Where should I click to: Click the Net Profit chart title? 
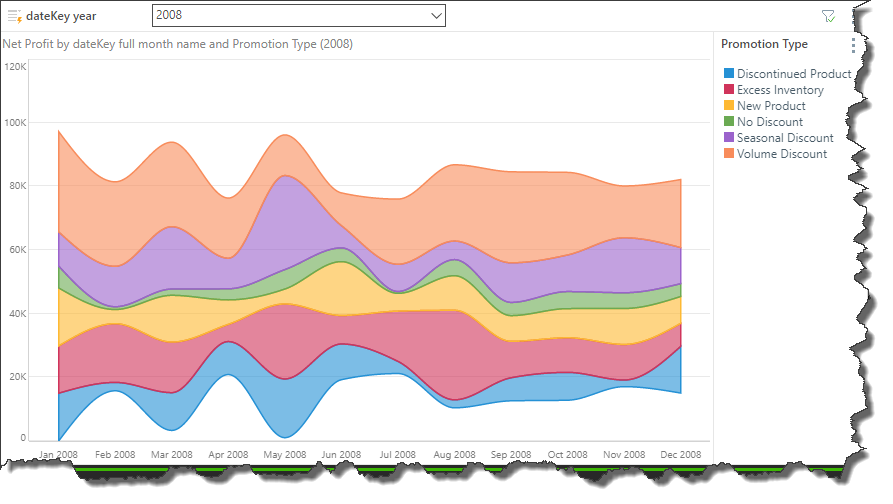[x=178, y=44]
